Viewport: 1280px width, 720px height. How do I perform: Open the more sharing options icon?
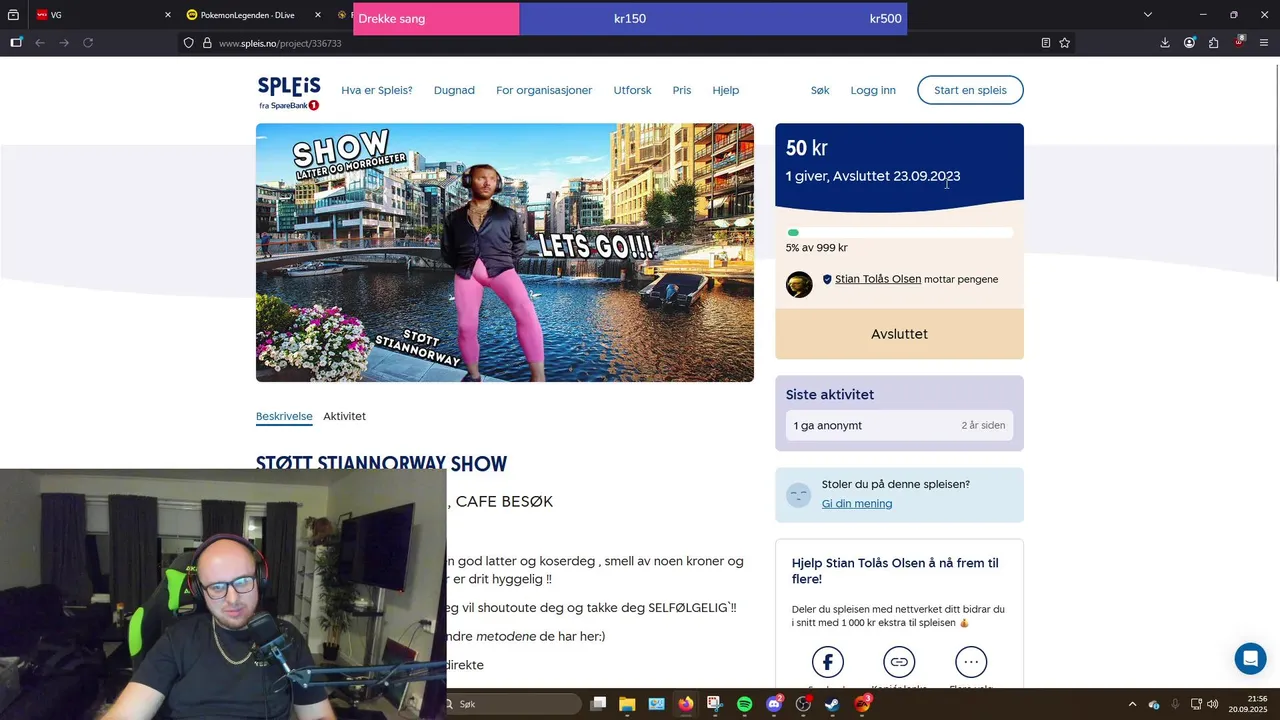(x=971, y=662)
